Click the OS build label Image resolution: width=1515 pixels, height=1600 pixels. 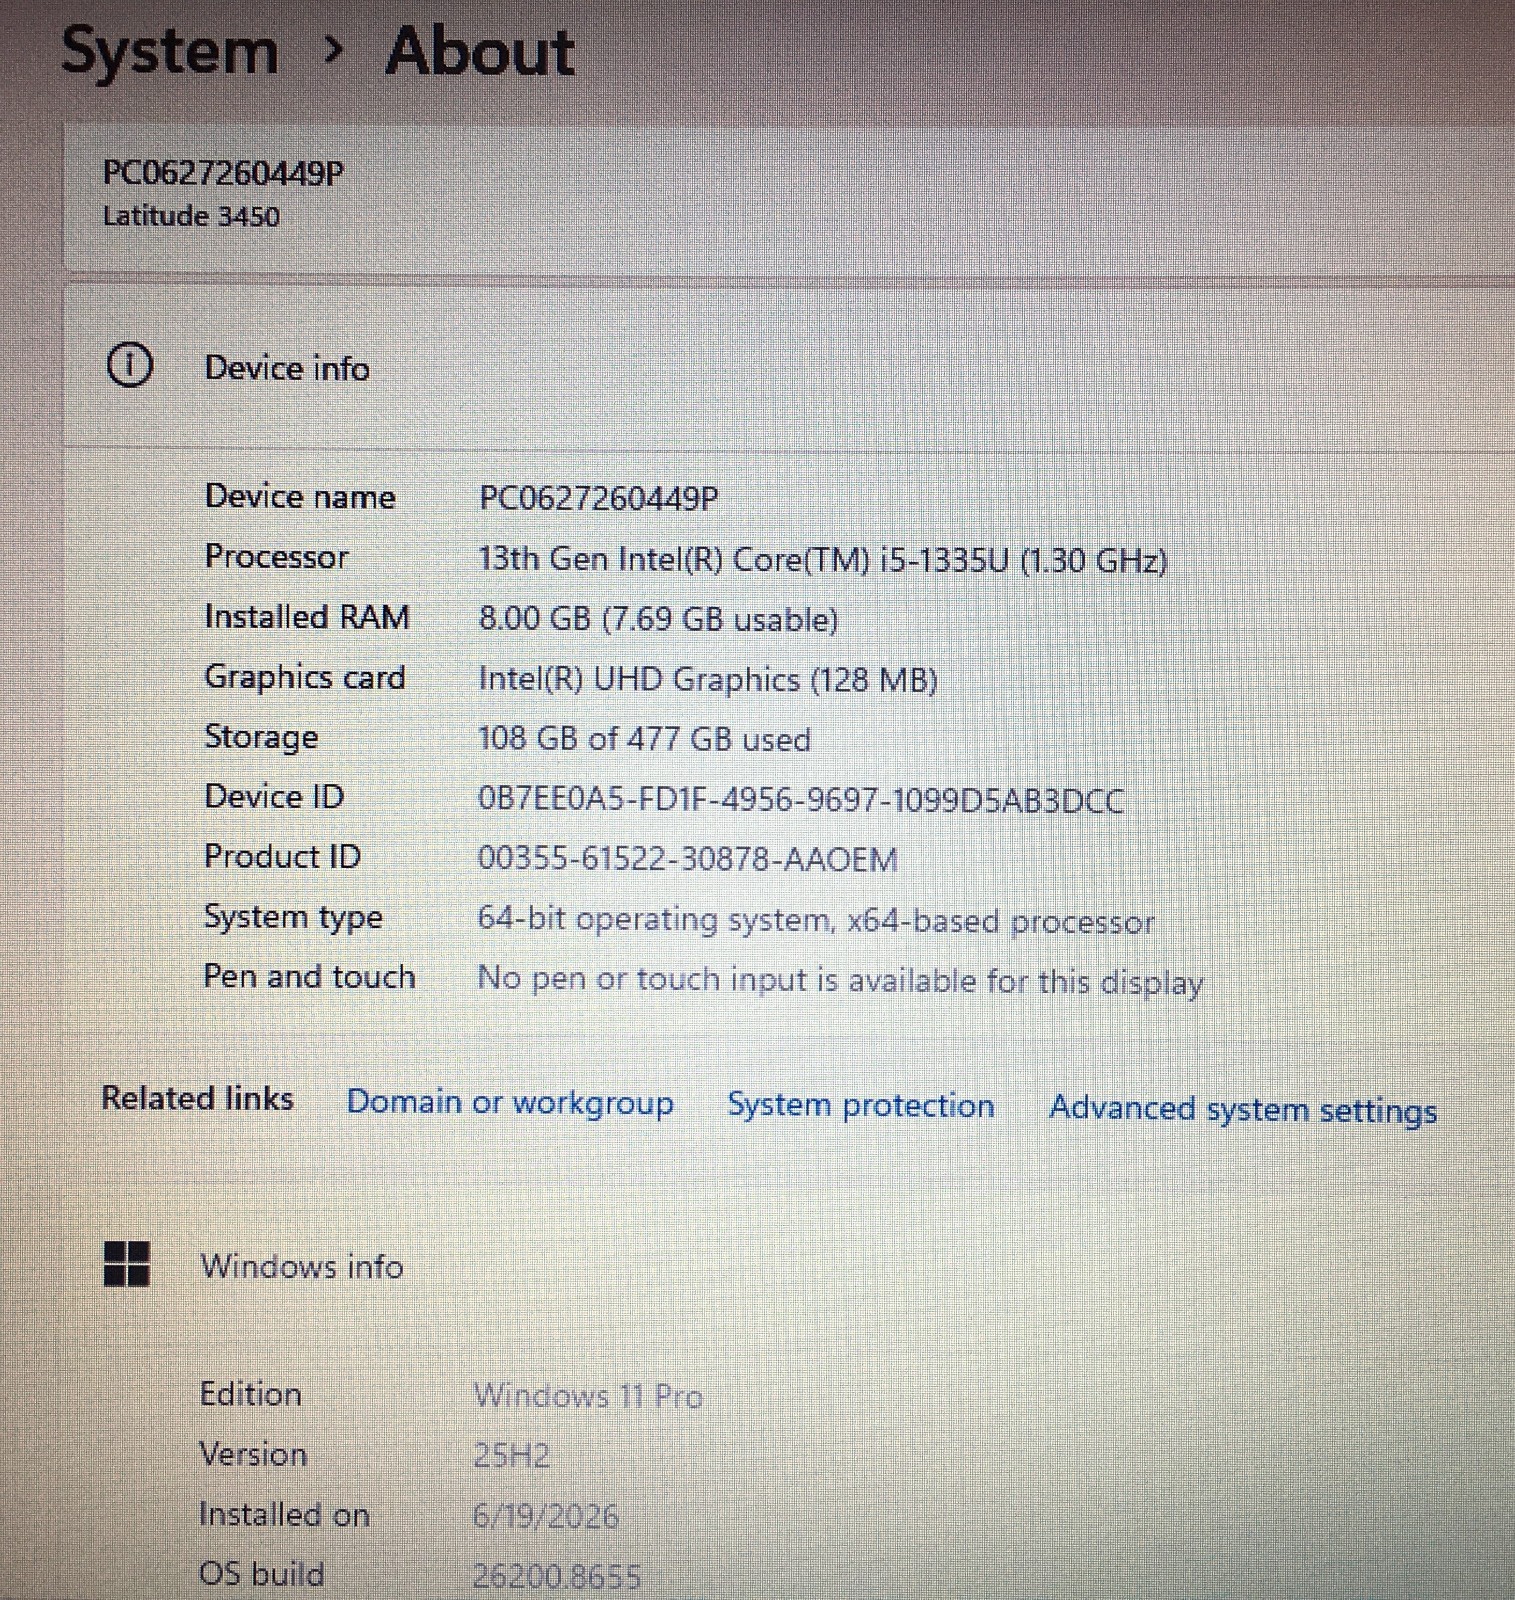(261, 1574)
